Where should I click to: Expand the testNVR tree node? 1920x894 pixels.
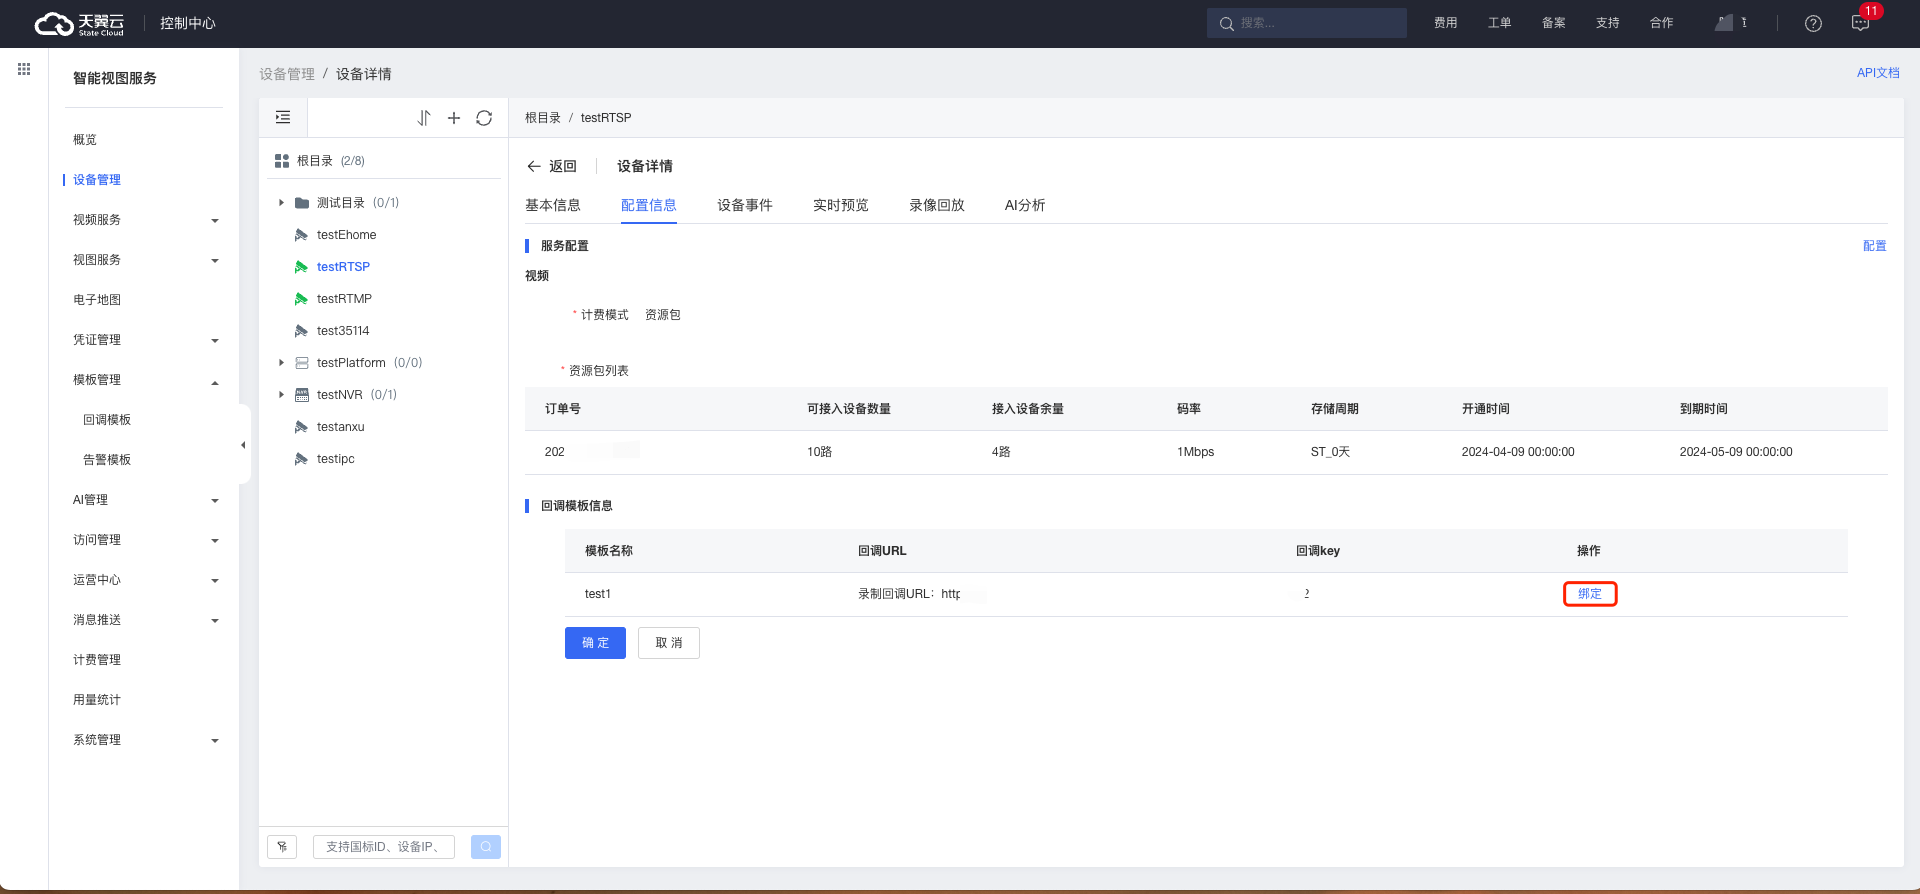281,395
